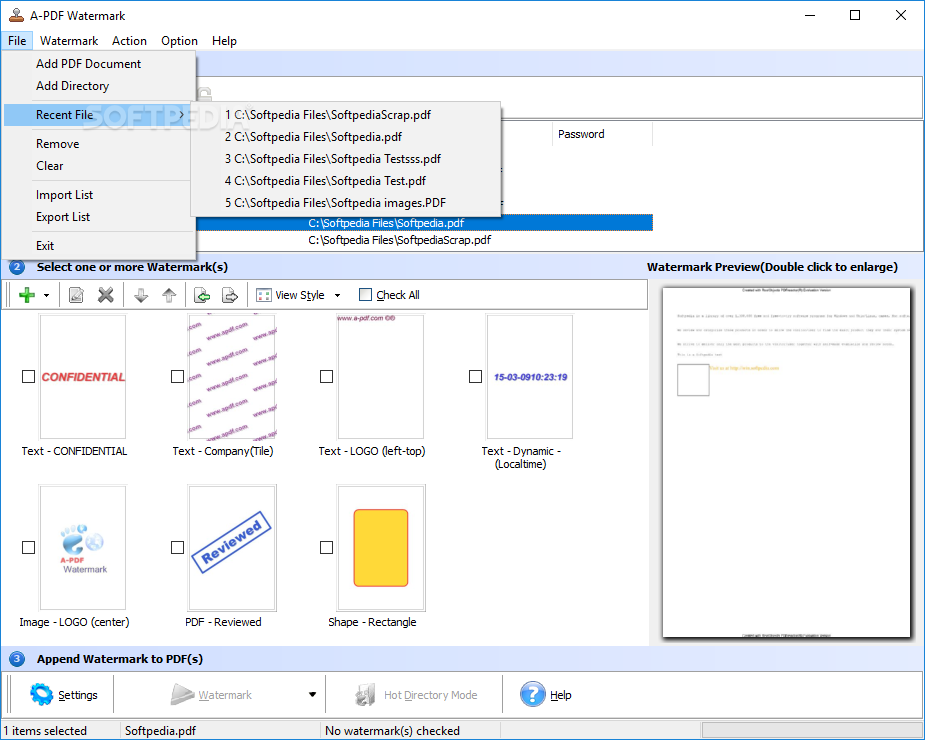Open Settings with the gear icon
The width and height of the screenshot is (925, 740).
point(41,695)
